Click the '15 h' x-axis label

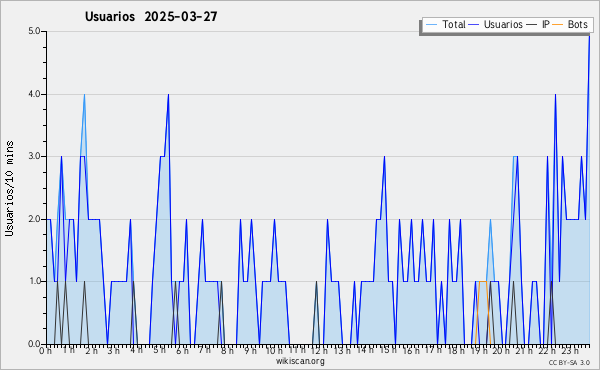coord(388,350)
